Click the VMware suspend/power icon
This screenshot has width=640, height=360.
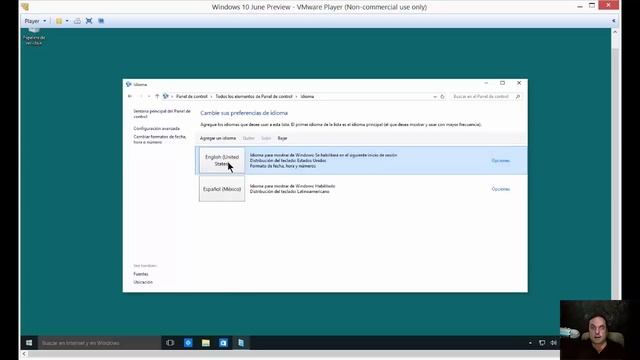point(59,21)
